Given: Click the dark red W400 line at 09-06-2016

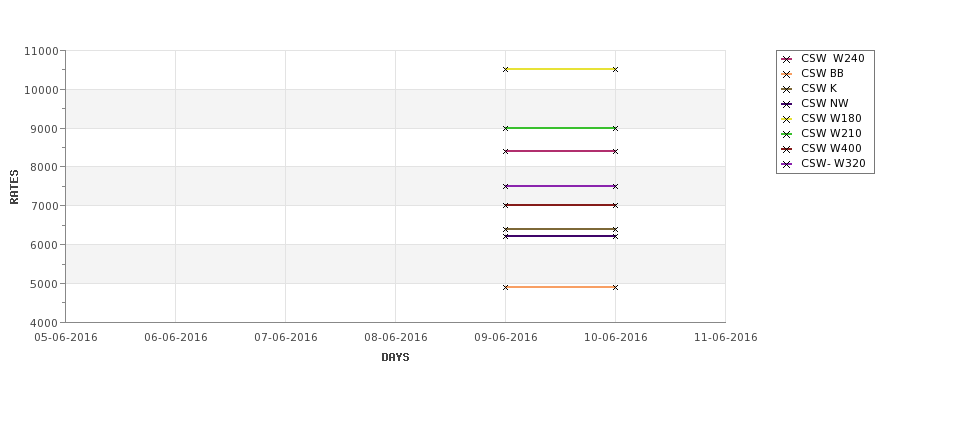Looking at the screenshot, I should pos(506,205).
